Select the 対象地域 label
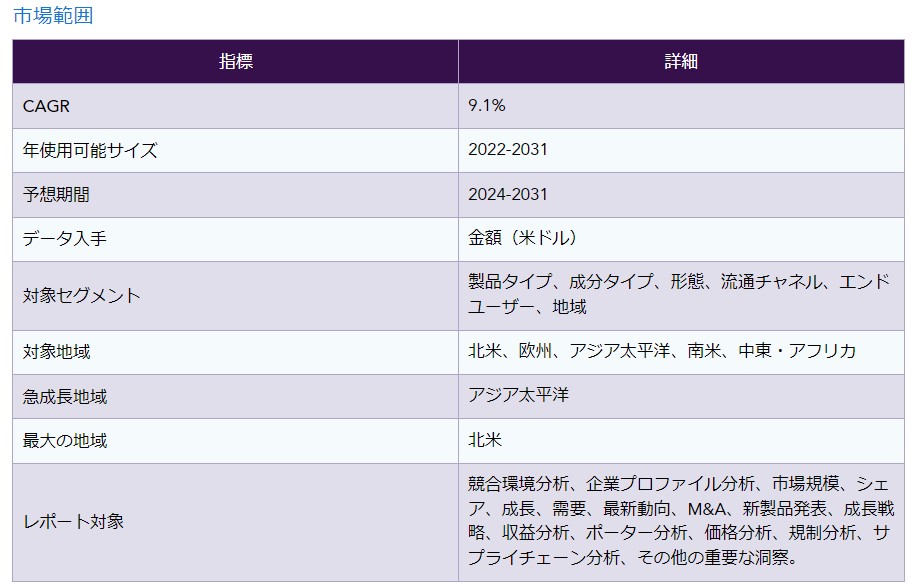 click(56, 352)
